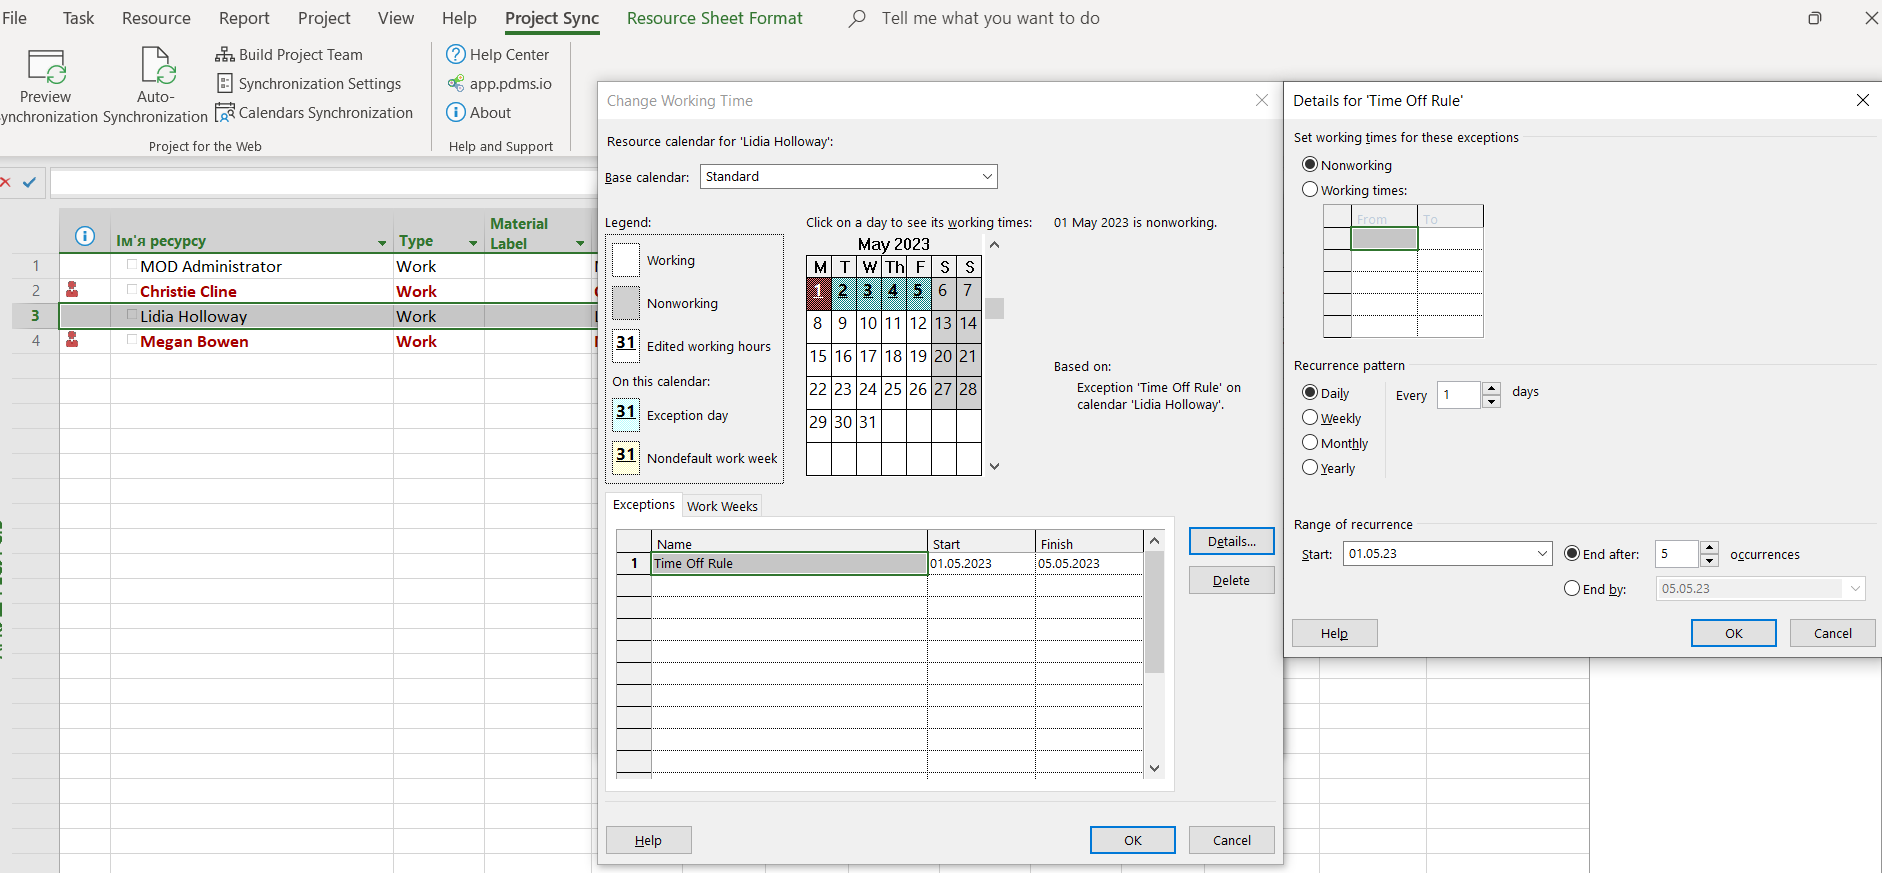Viewport: 1882px width, 873px height.
Task: Increase the End after occurrences value
Action: [1710, 548]
